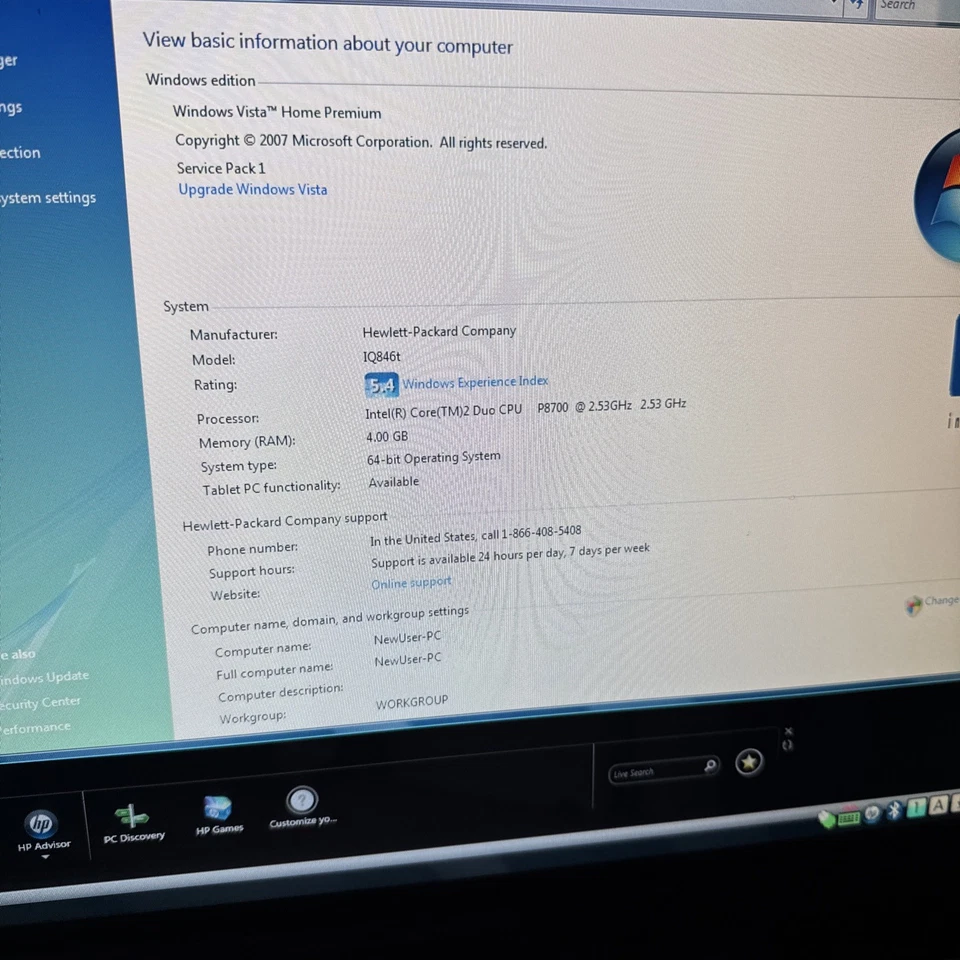Open the Online support link
The width and height of the screenshot is (960, 960).
coord(410,582)
